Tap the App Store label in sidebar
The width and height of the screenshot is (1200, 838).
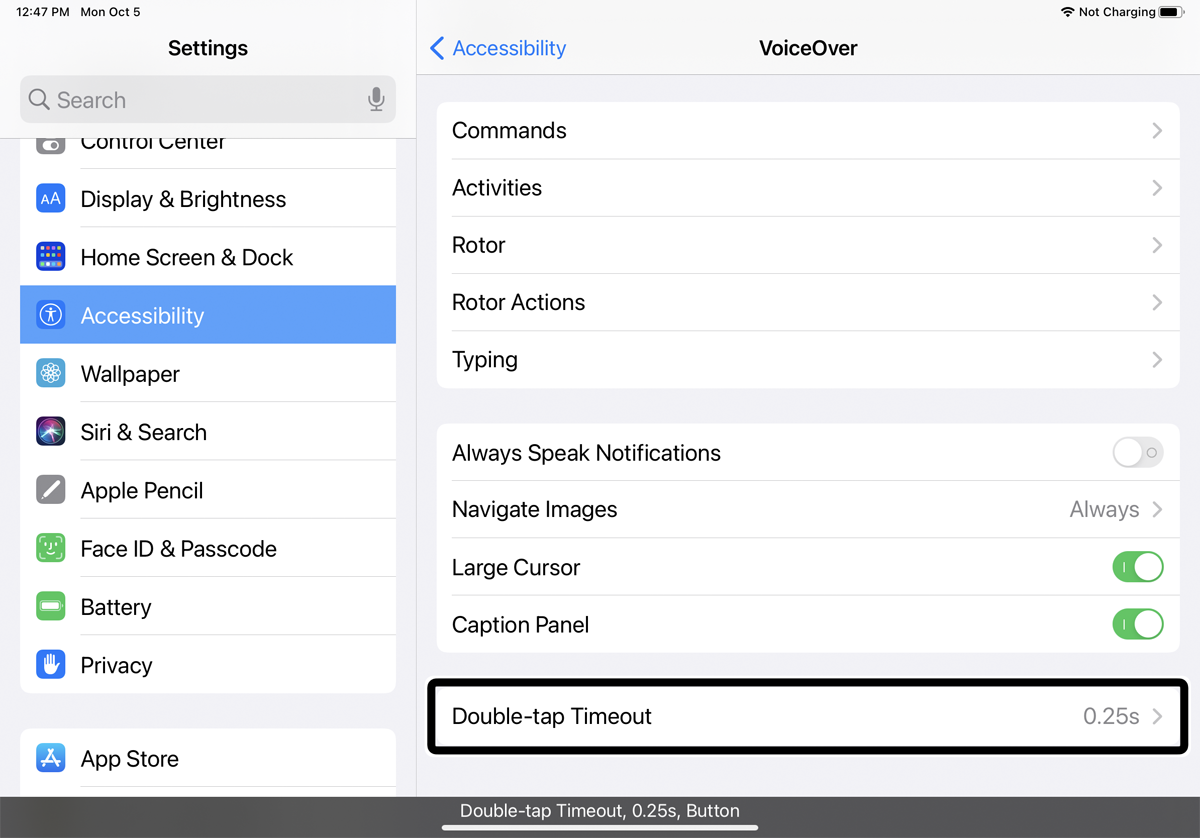(x=130, y=758)
